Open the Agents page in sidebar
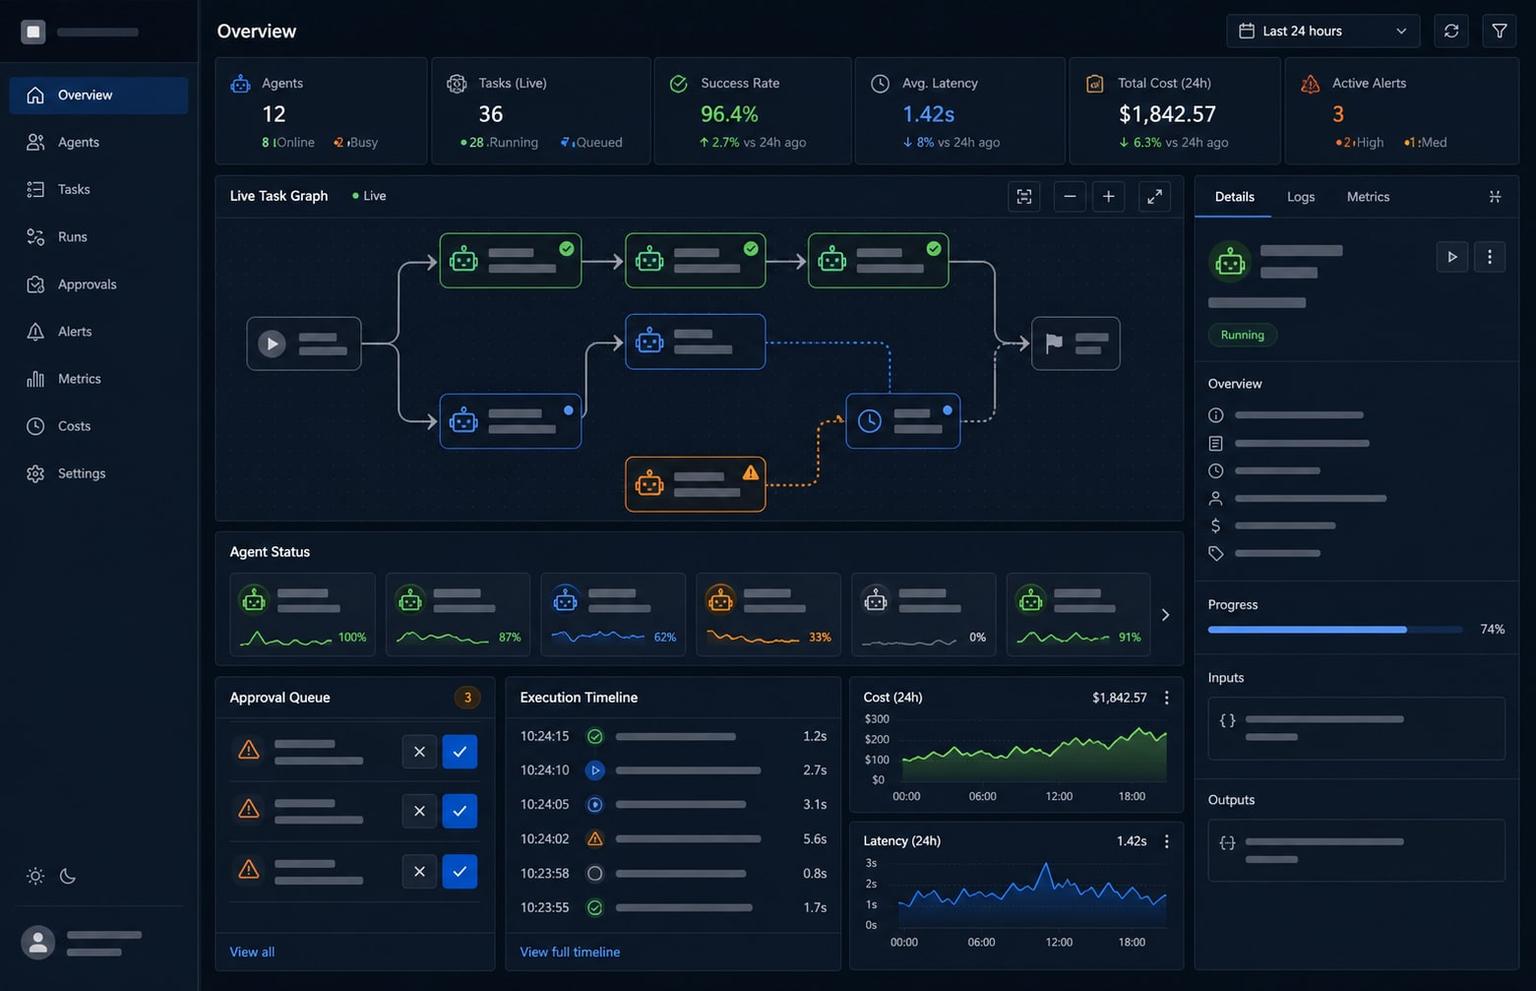 tap(98, 142)
